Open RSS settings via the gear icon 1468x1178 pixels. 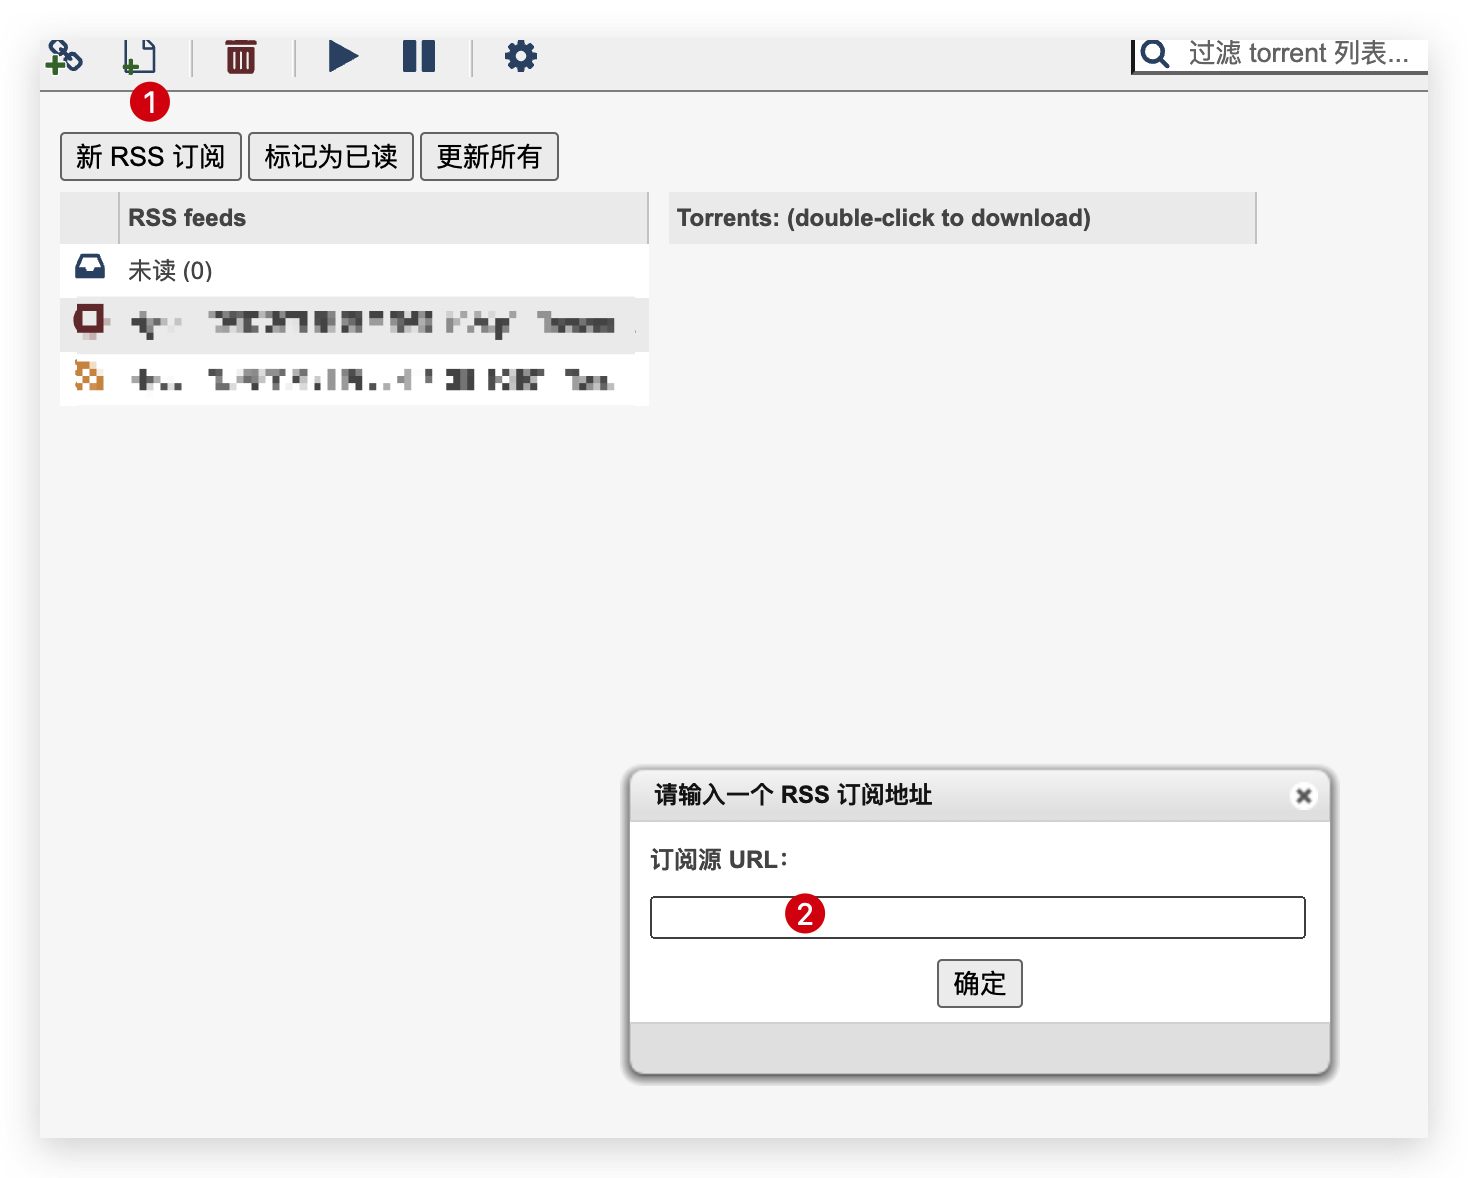[519, 57]
